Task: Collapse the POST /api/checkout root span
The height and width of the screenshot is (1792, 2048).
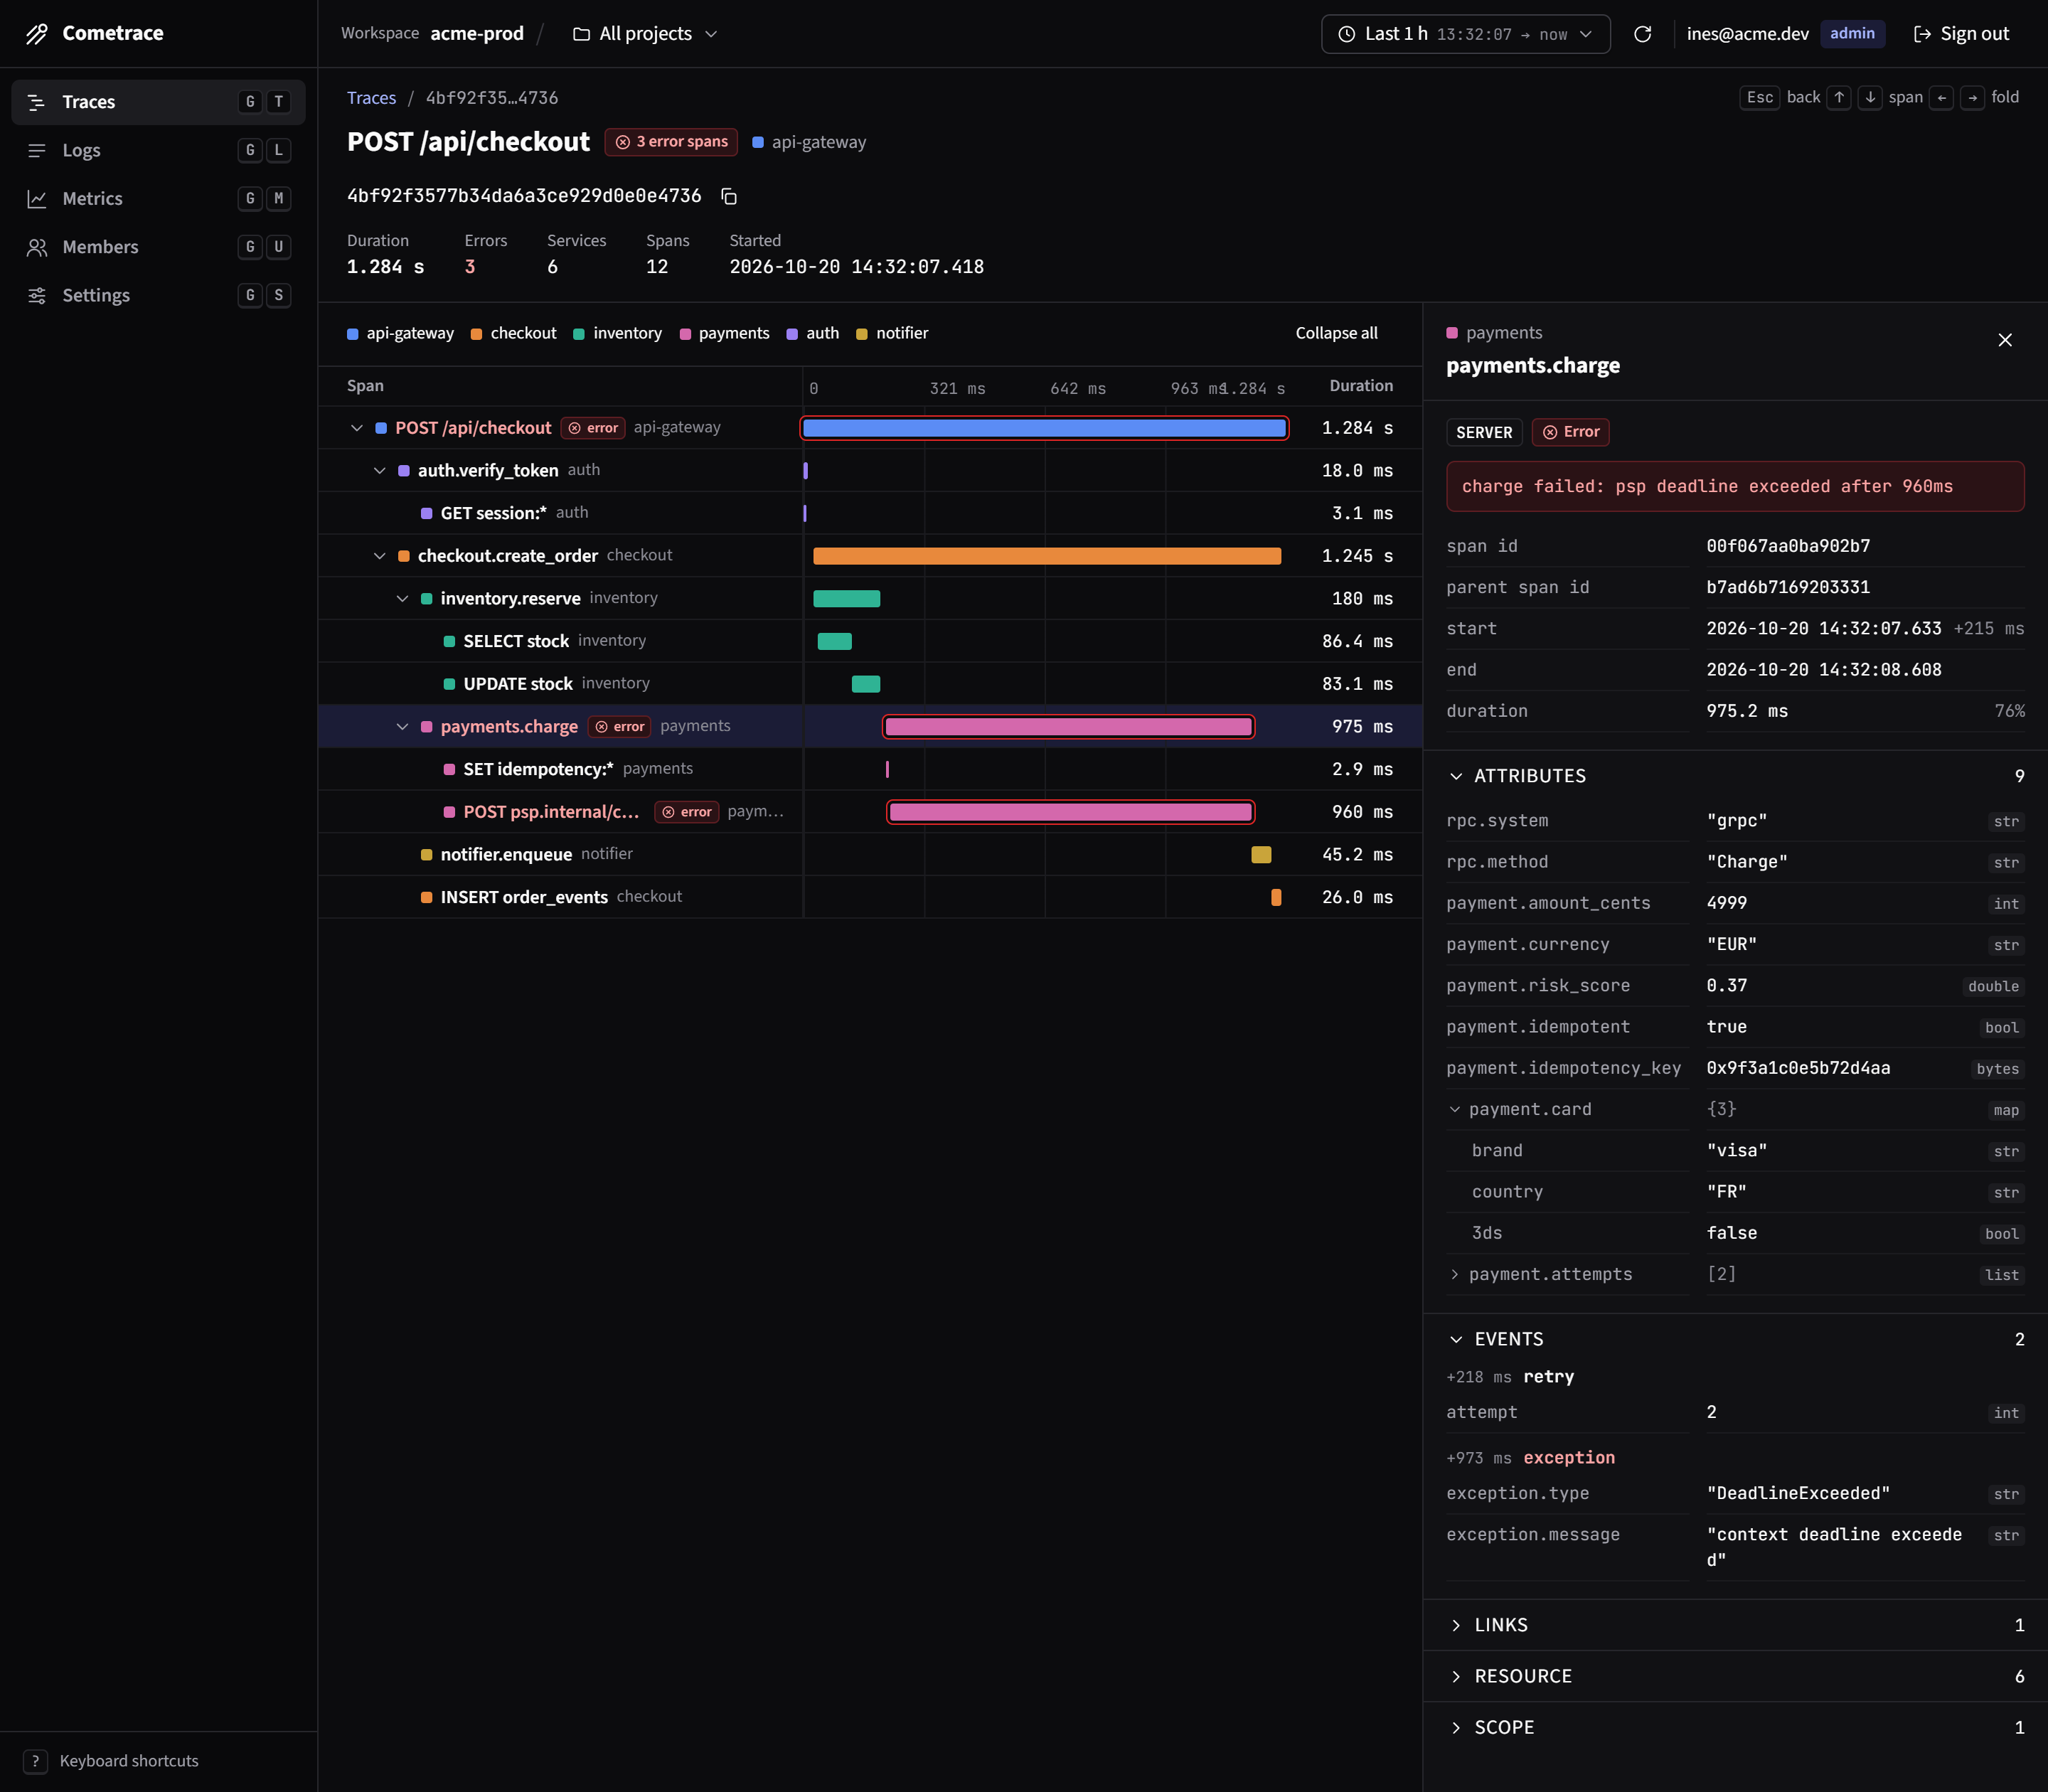Action: [357, 428]
